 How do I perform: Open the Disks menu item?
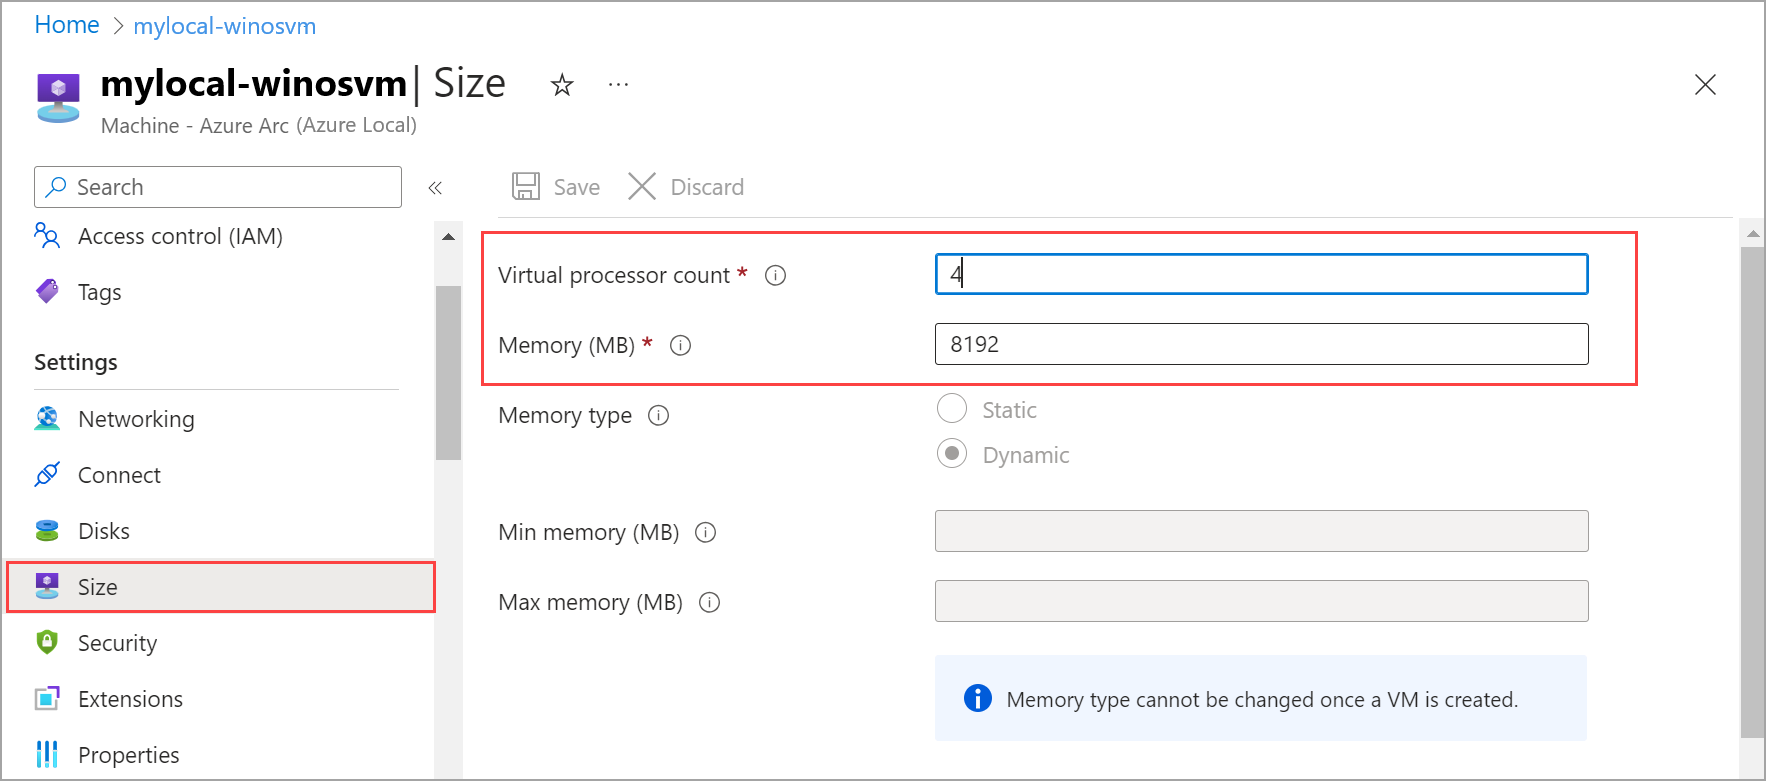104,531
